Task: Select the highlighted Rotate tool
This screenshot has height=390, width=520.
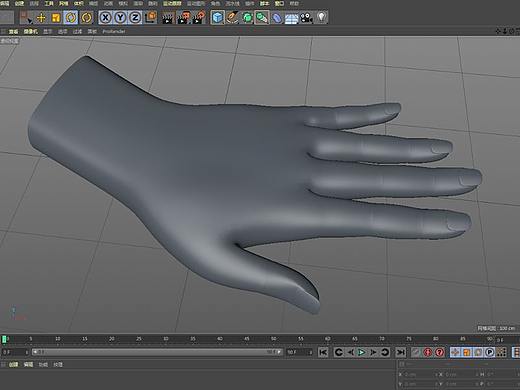Action: pos(71,17)
